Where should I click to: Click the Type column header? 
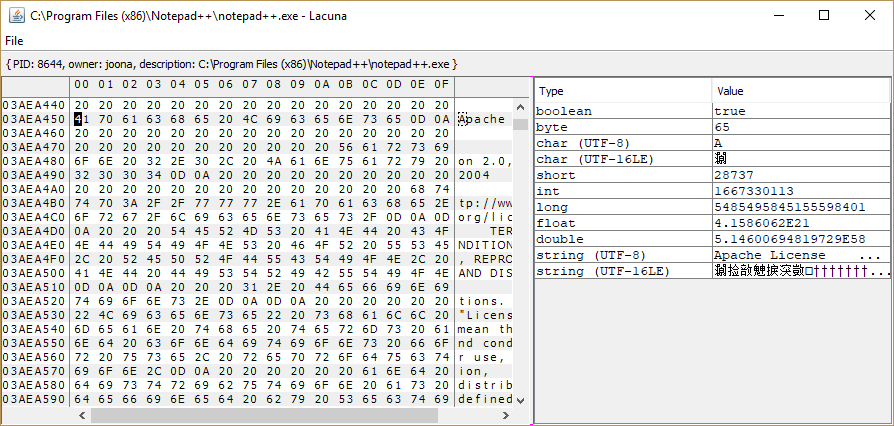[622, 91]
